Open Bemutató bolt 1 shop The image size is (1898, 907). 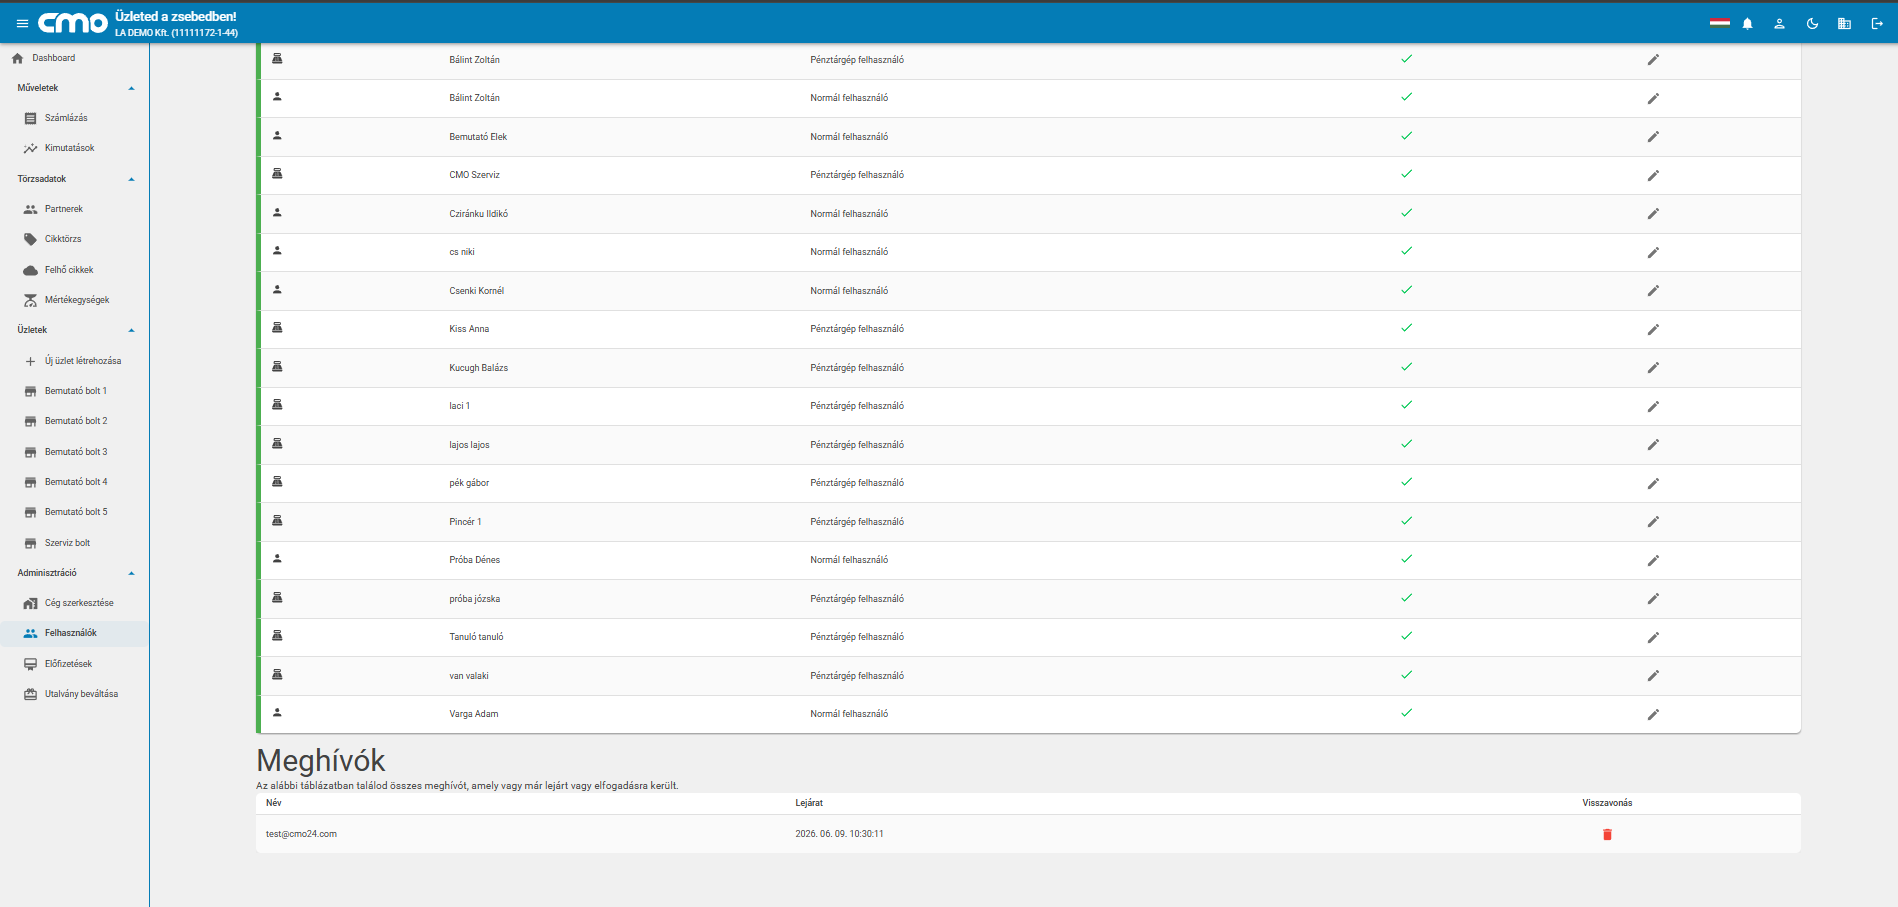point(74,391)
